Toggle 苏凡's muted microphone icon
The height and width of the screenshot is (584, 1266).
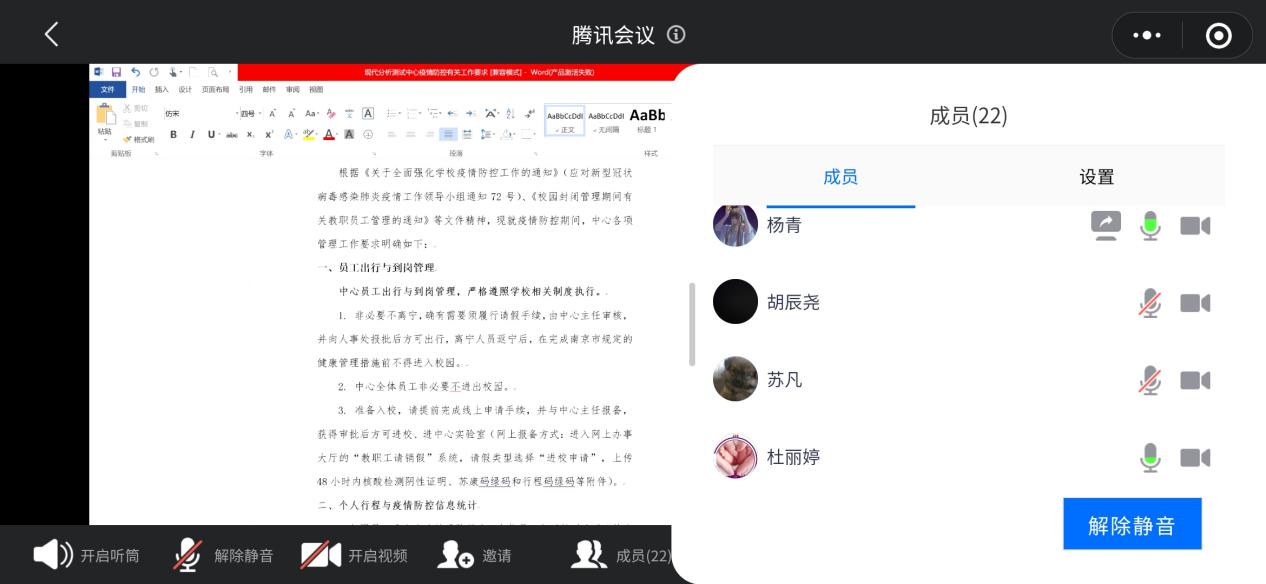pyautogui.click(x=1150, y=380)
